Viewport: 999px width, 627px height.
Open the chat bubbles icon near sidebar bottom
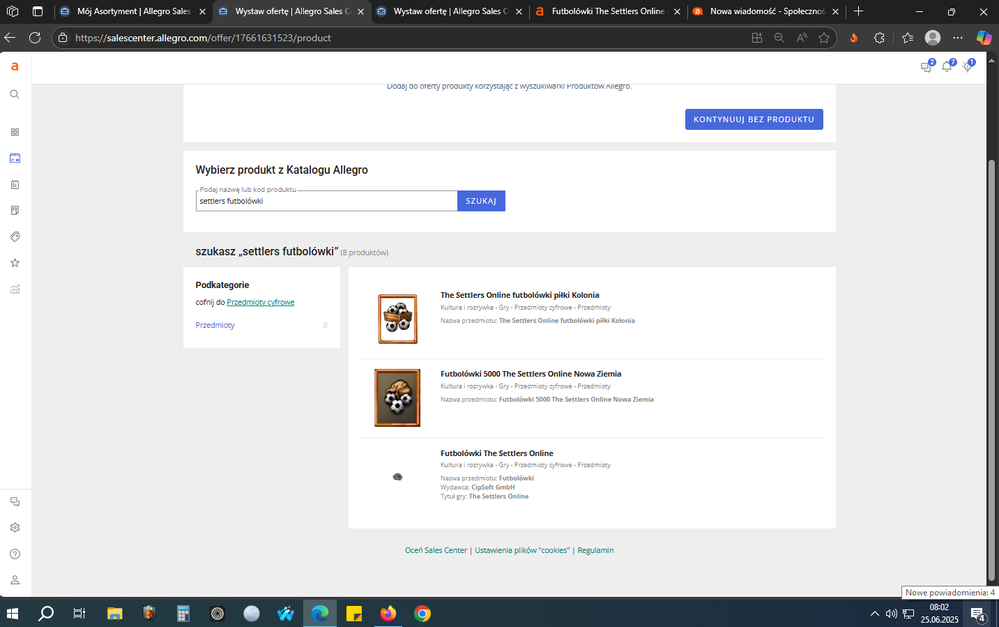pyautogui.click(x=15, y=501)
